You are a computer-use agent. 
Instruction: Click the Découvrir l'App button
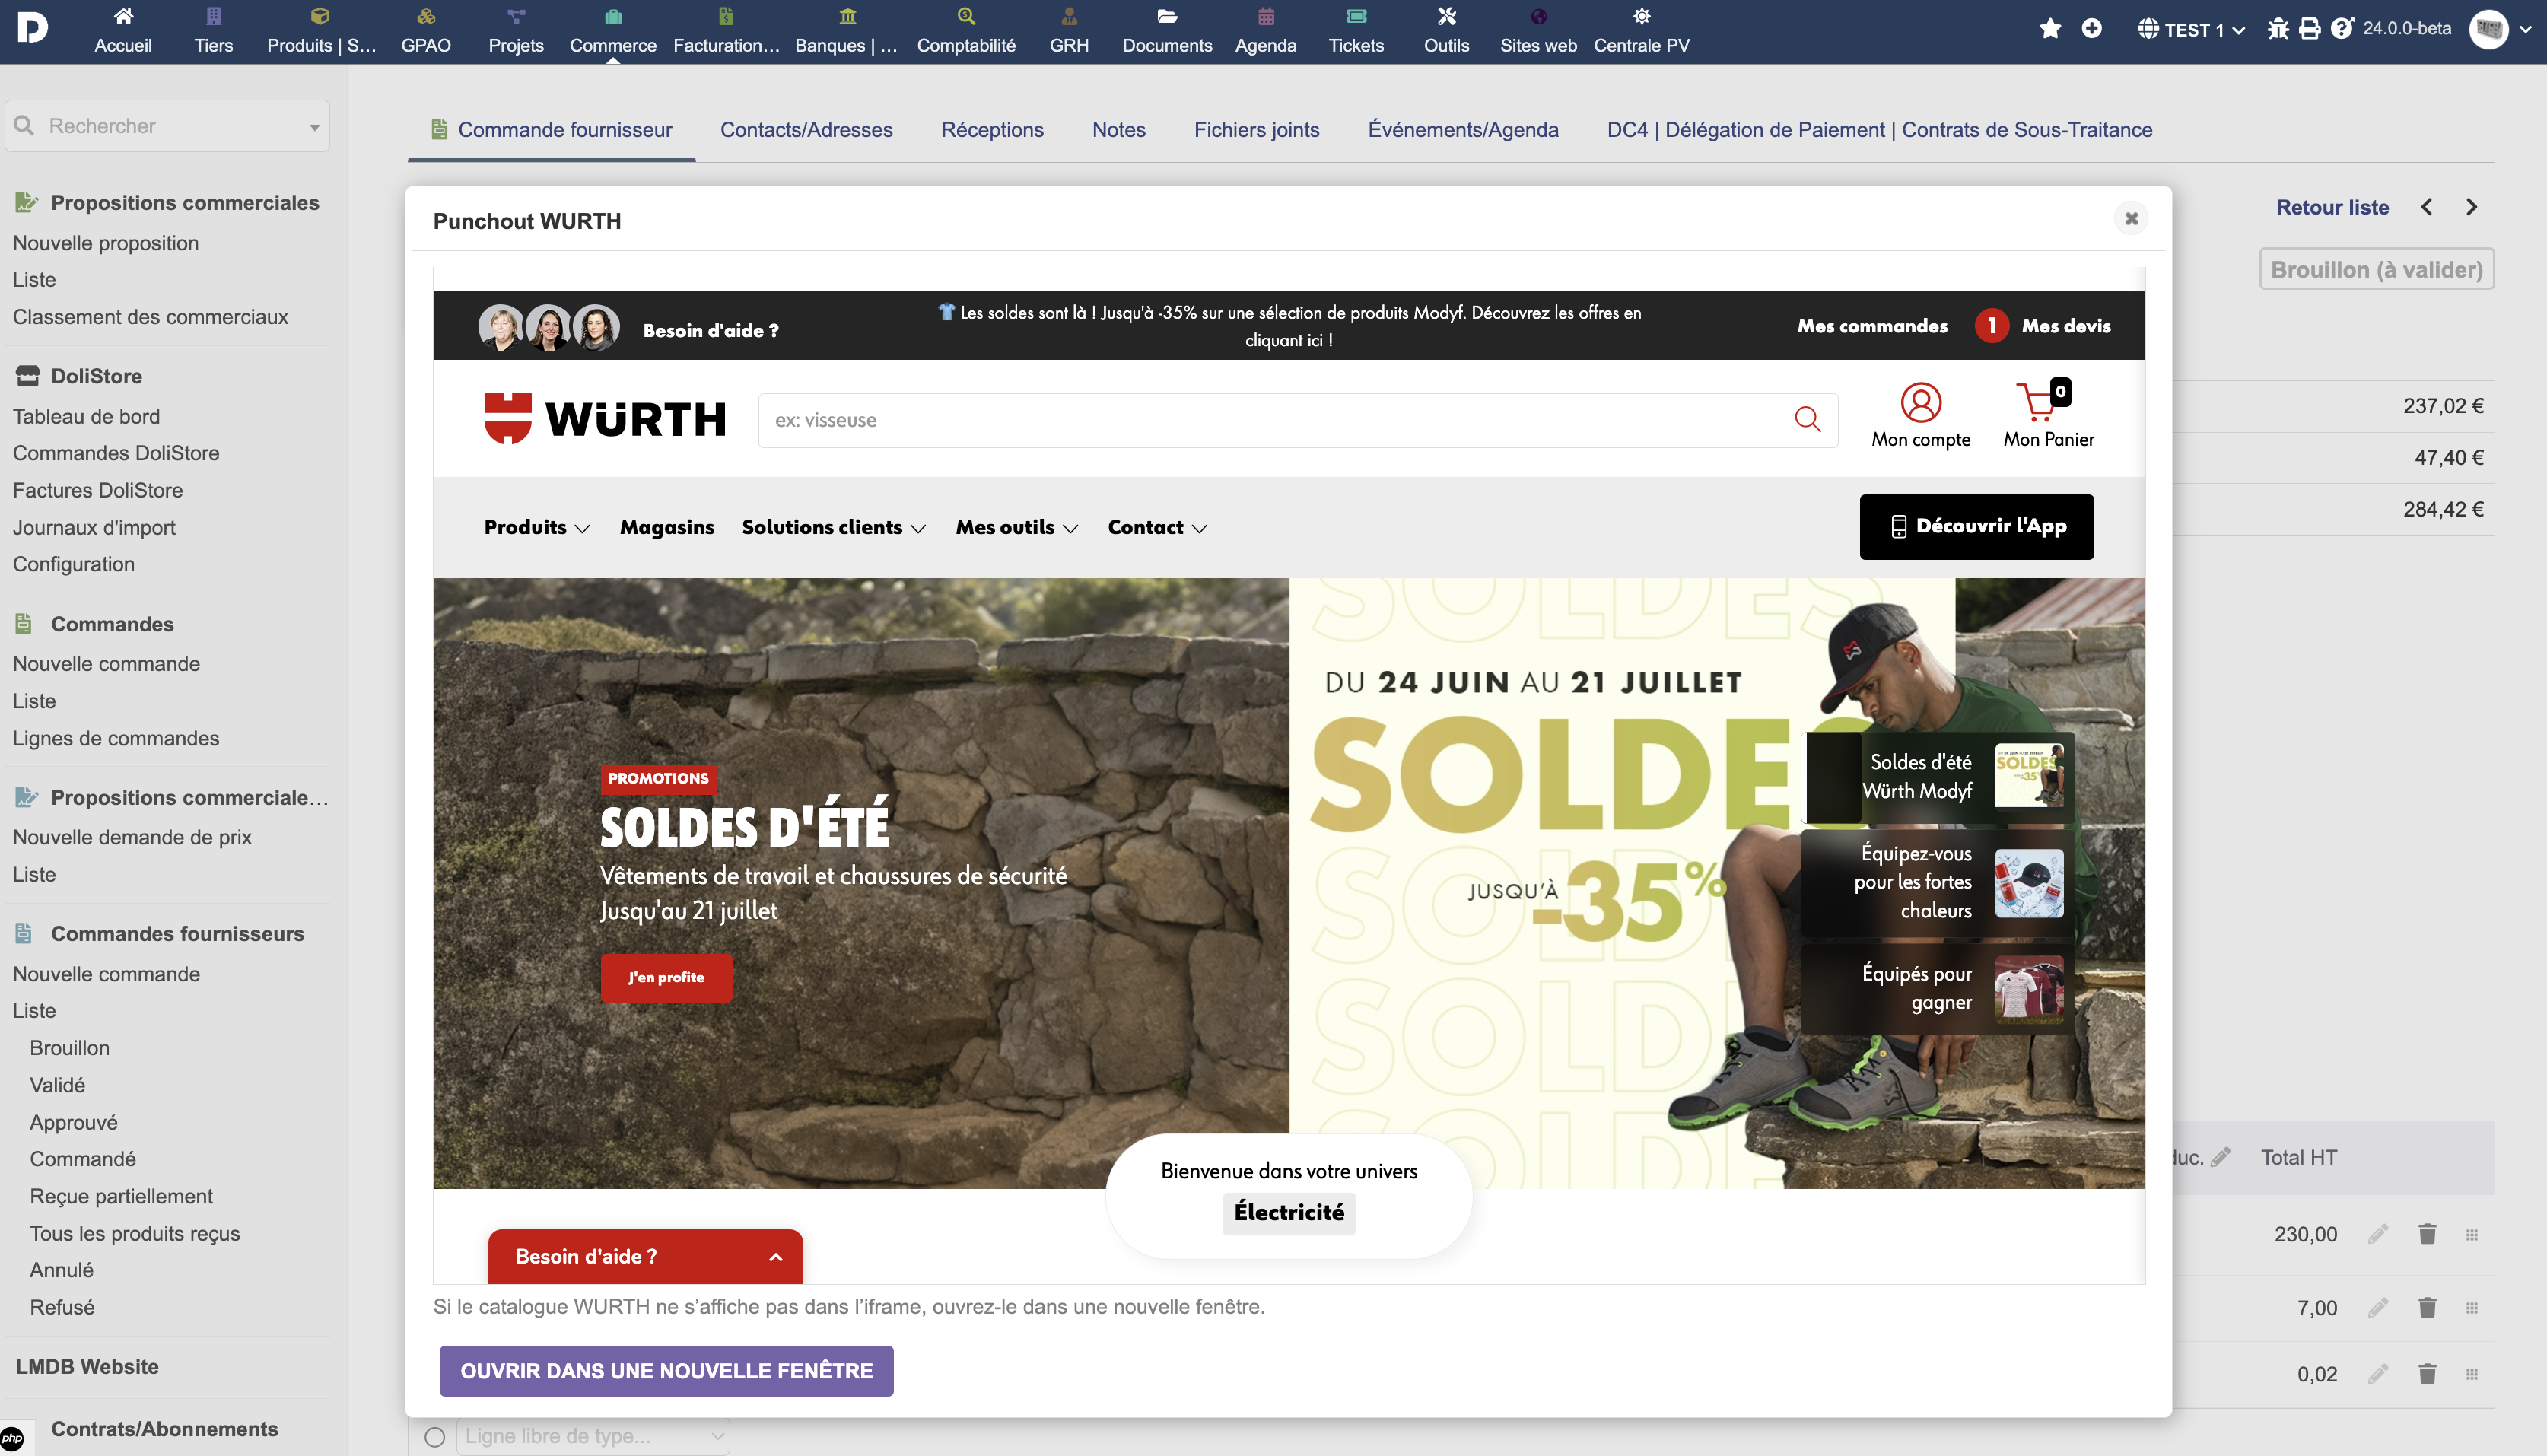coord(1976,526)
